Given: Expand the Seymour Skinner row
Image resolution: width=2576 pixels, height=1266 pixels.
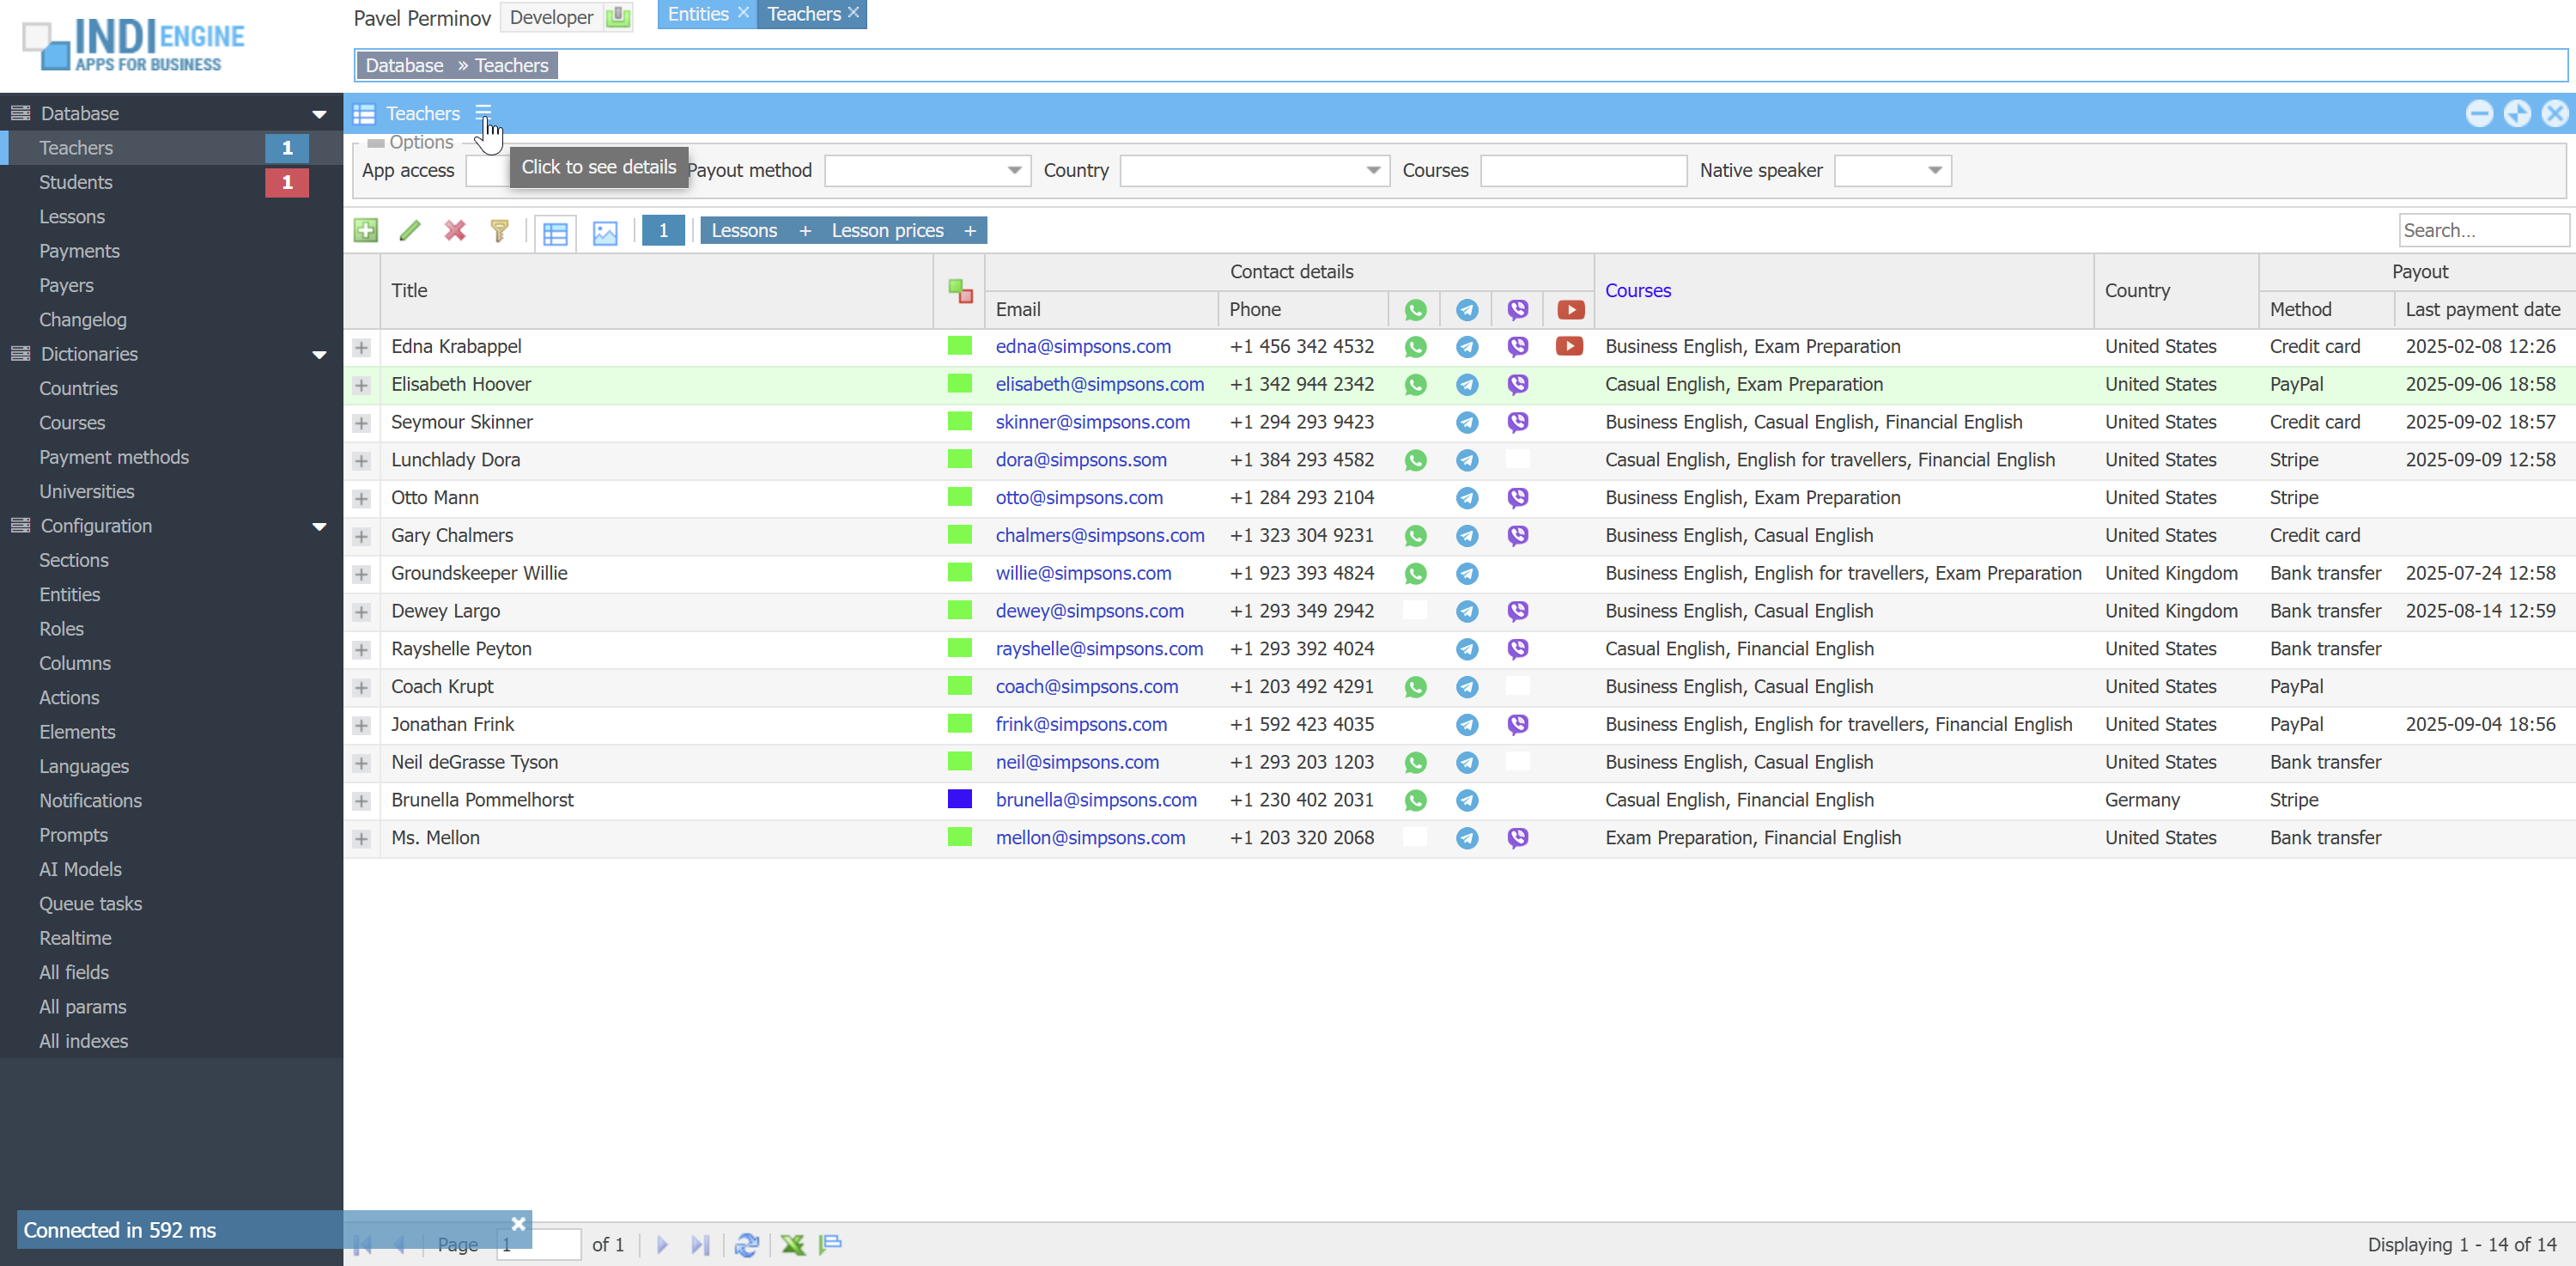Looking at the screenshot, I should (362, 423).
